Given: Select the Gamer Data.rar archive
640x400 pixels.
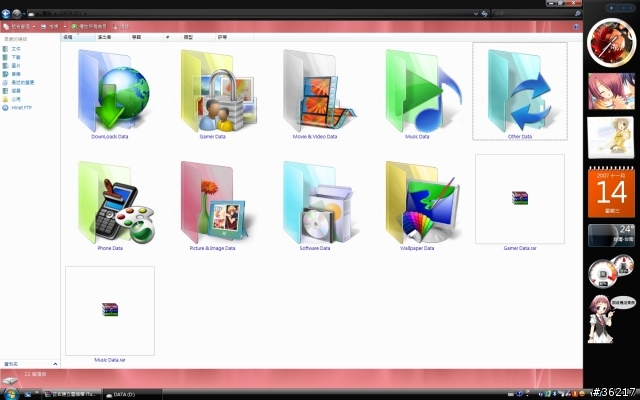Looking at the screenshot, I should click(520, 200).
